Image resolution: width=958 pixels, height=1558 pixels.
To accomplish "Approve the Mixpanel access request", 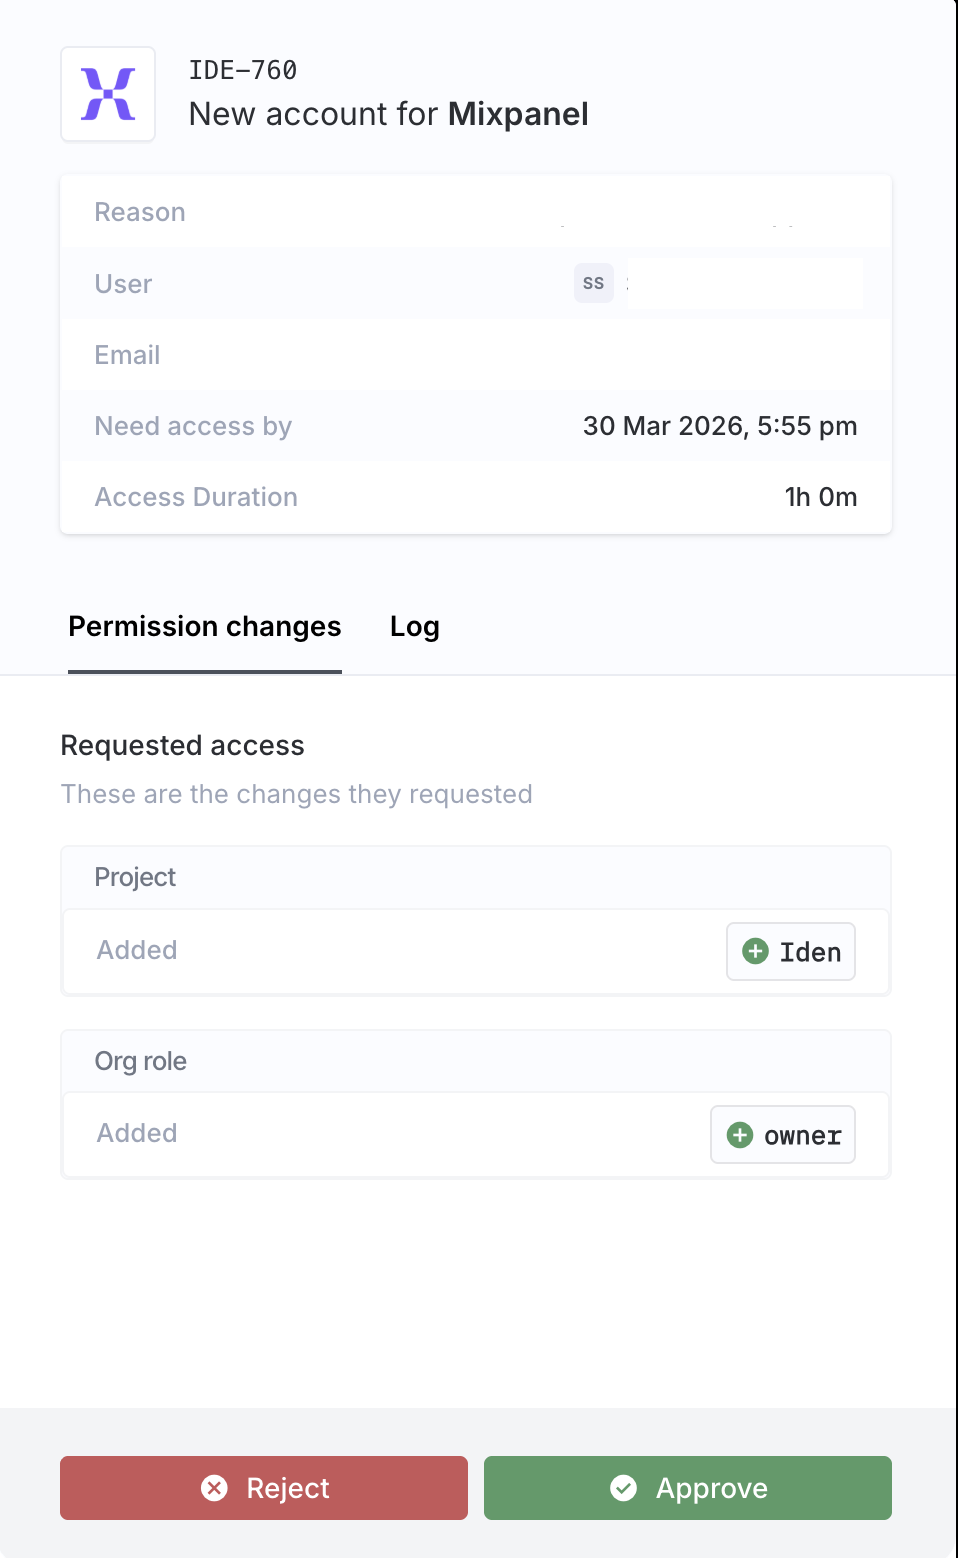I will tap(688, 1488).
